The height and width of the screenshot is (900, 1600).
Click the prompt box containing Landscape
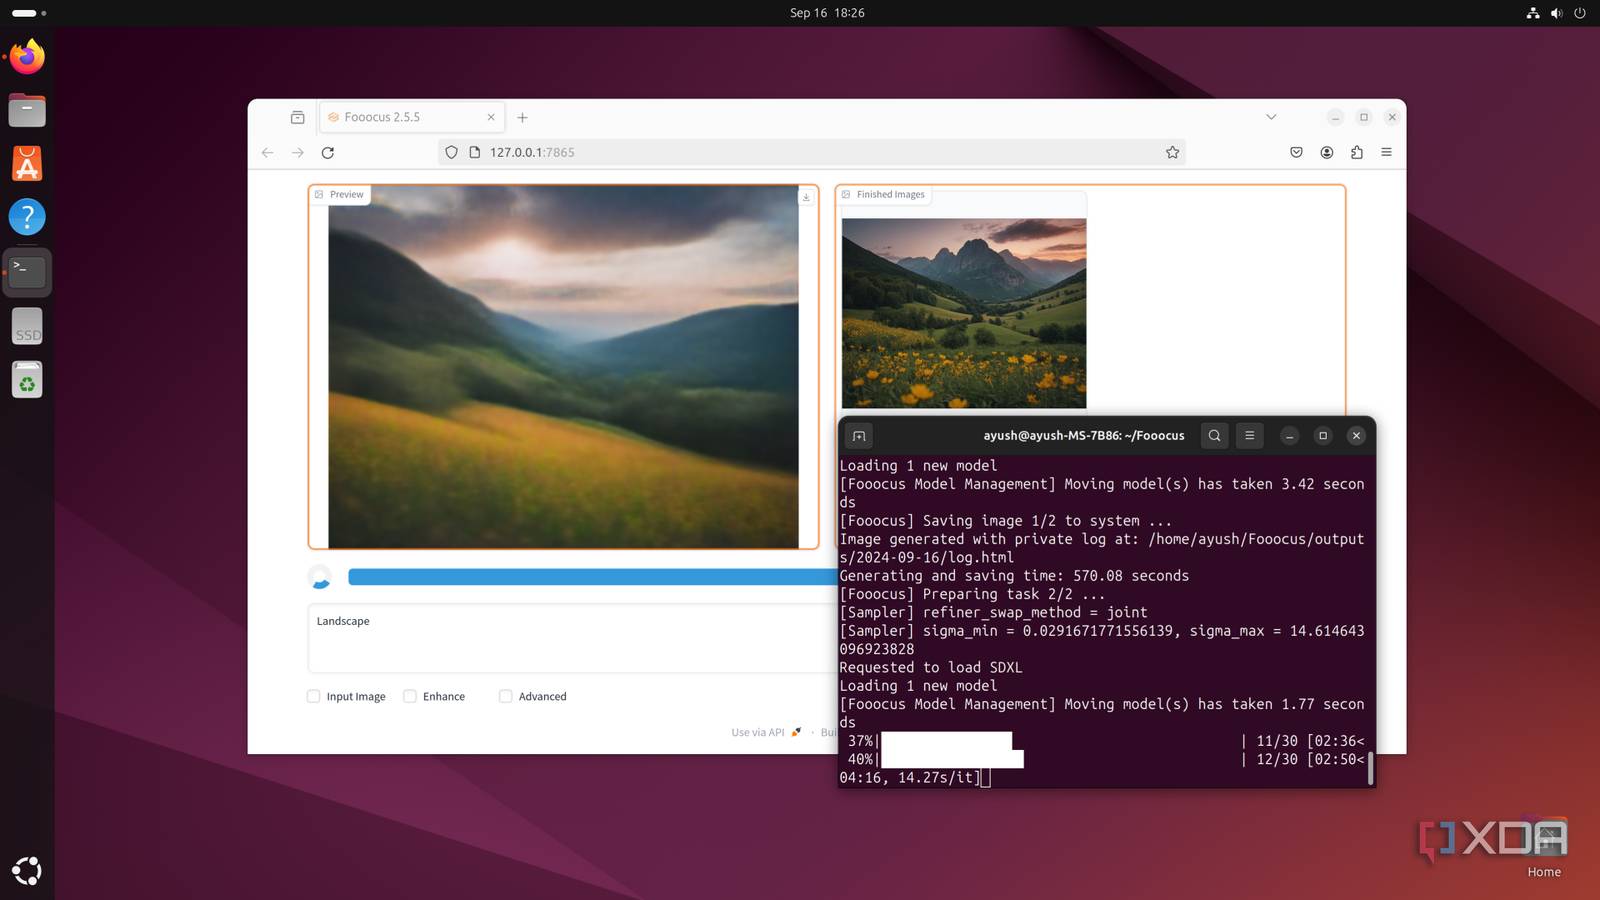pyautogui.click(x=572, y=638)
